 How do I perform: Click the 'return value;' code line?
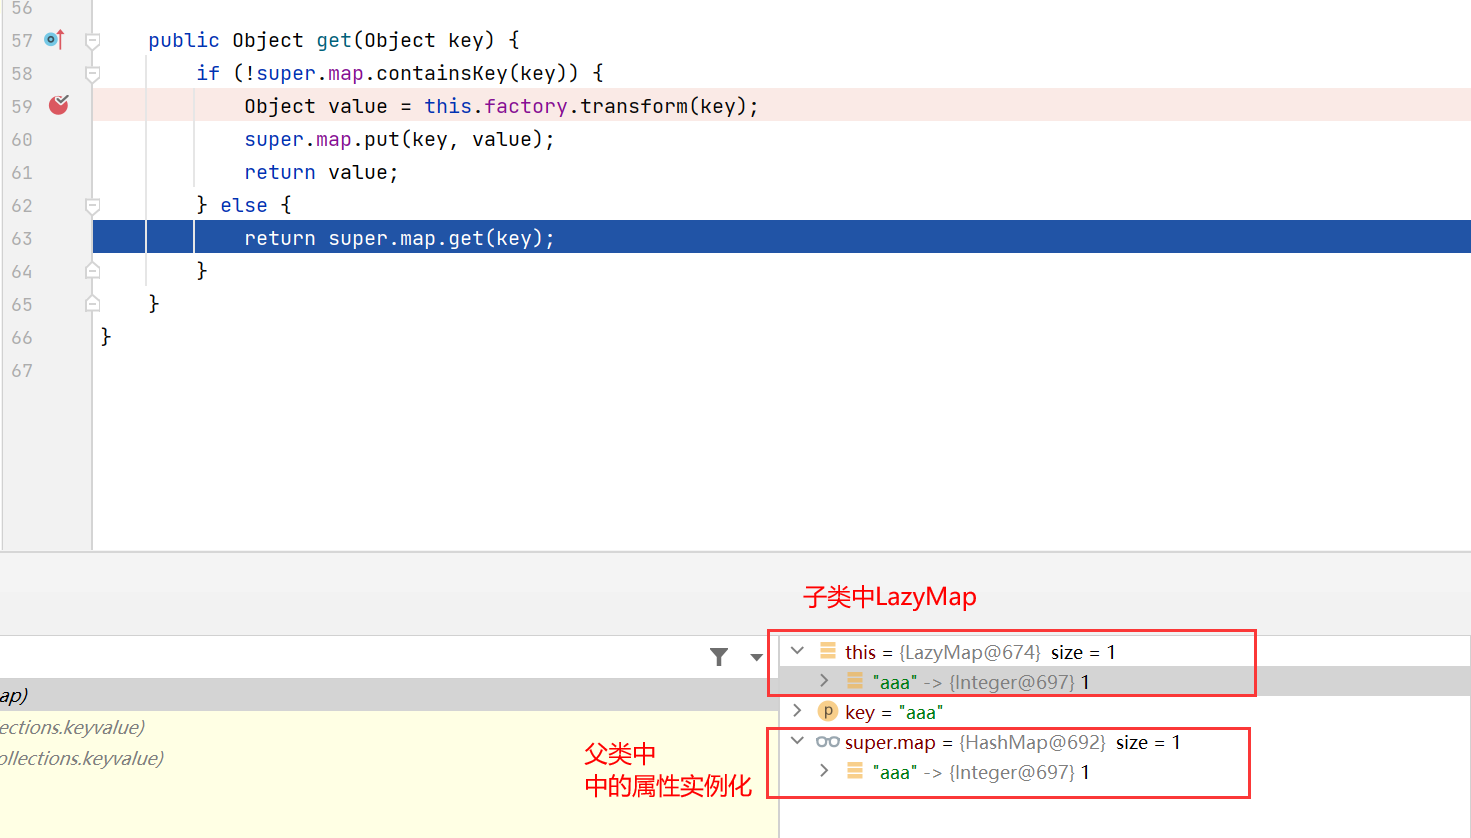pos(321,172)
